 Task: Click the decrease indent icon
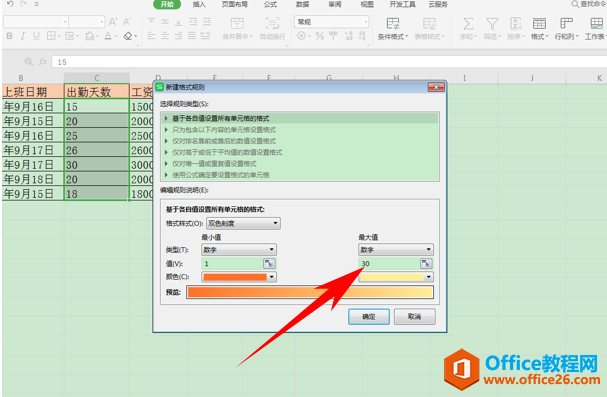click(193, 22)
